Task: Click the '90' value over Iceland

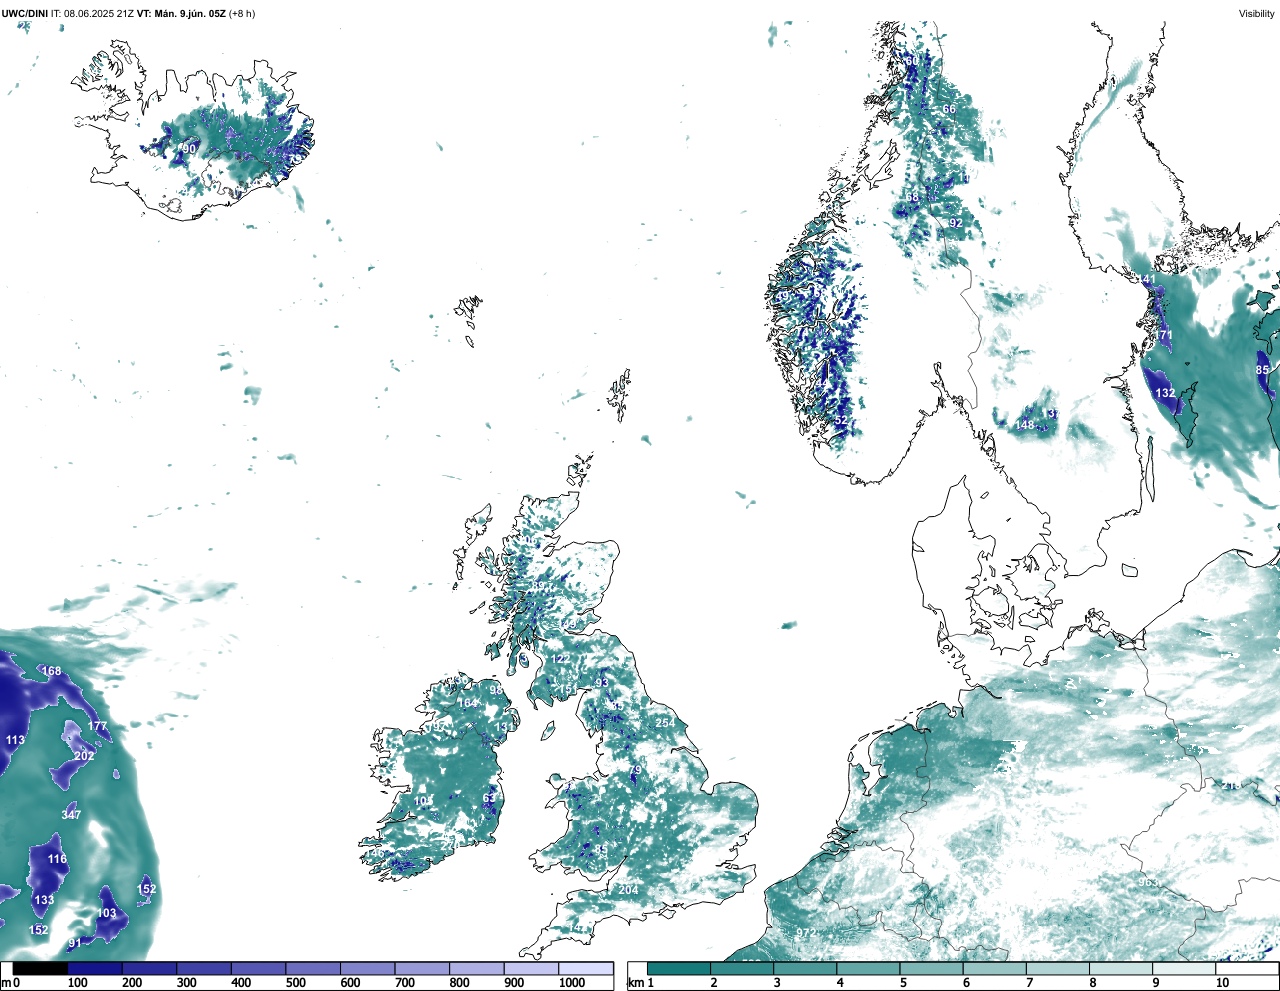Action: (189, 149)
